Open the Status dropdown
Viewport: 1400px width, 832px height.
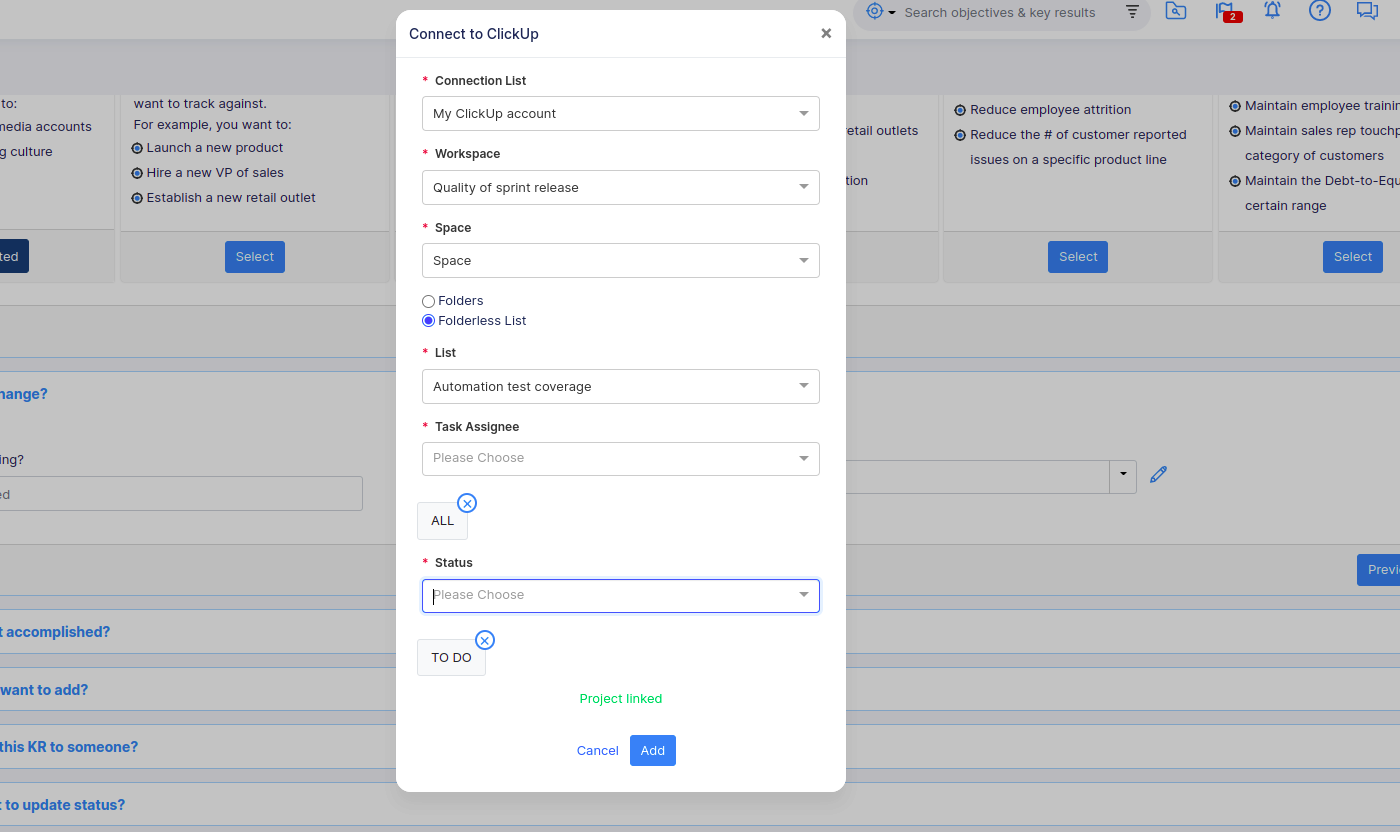click(x=621, y=595)
